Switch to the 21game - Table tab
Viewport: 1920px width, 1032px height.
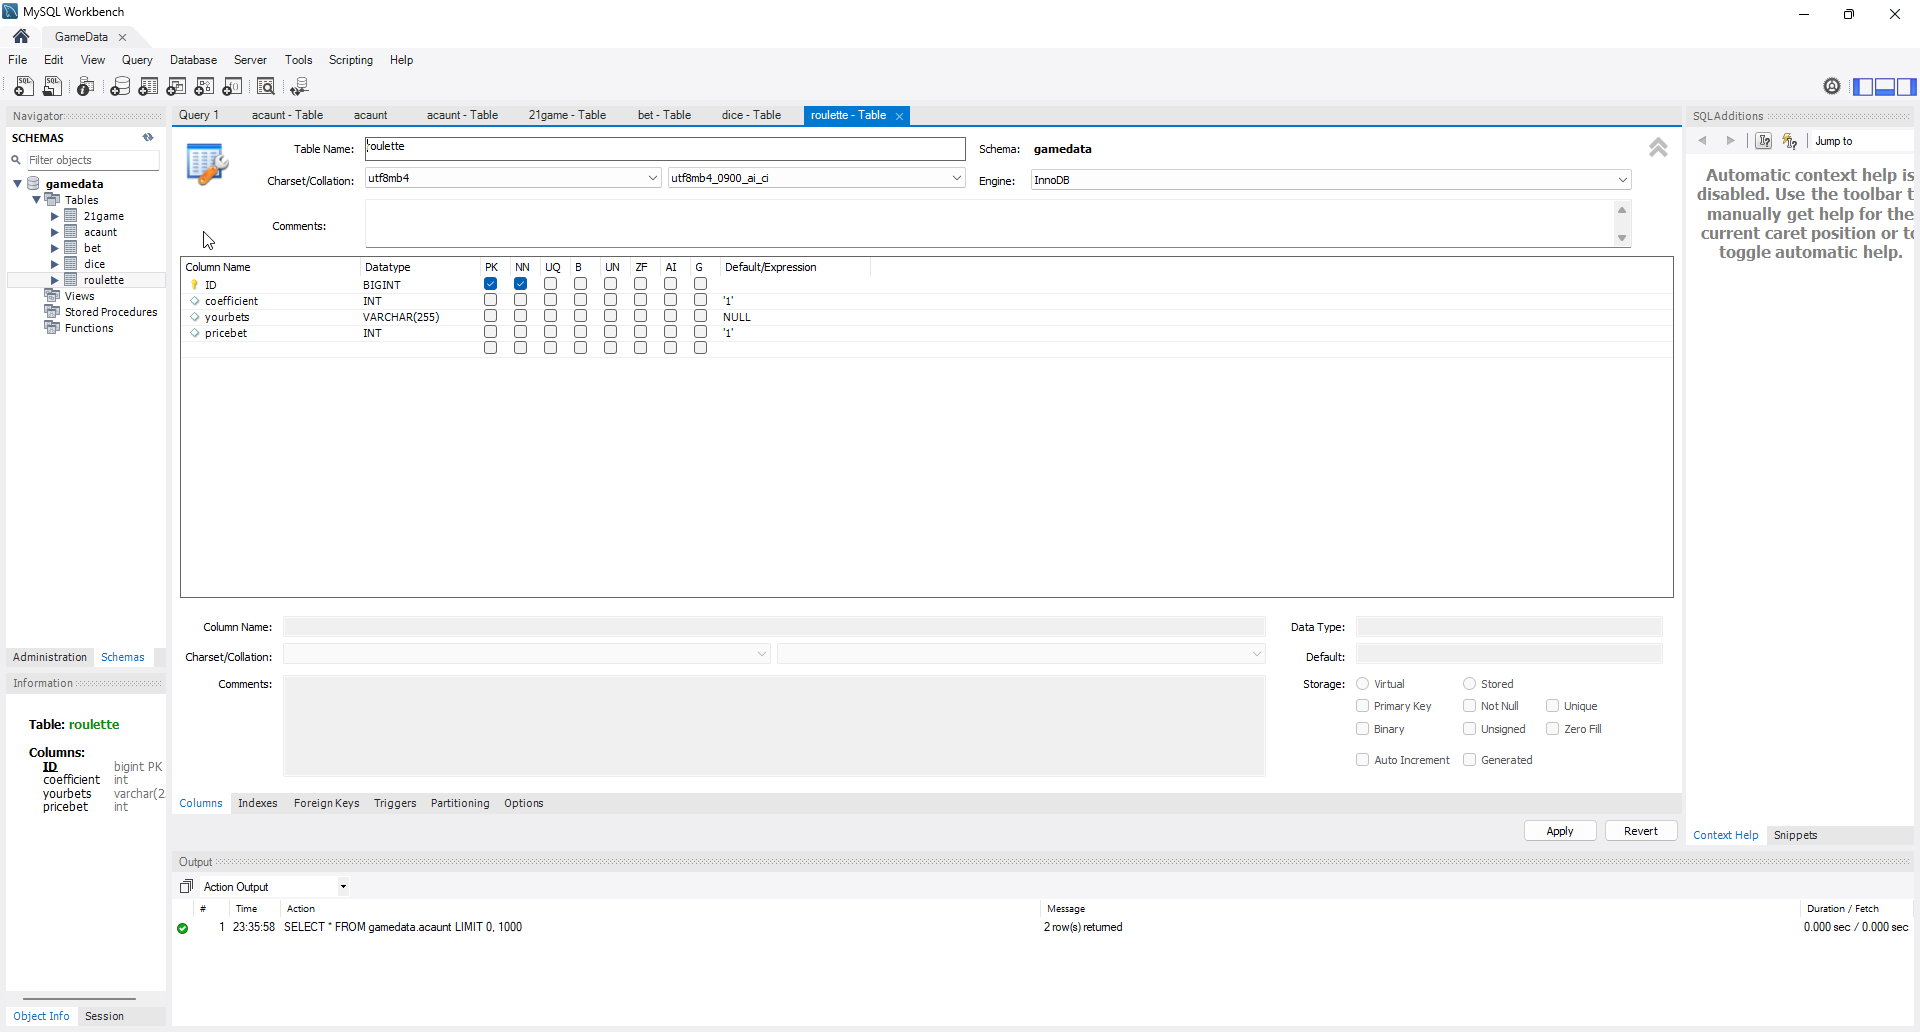[x=567, y=115]
